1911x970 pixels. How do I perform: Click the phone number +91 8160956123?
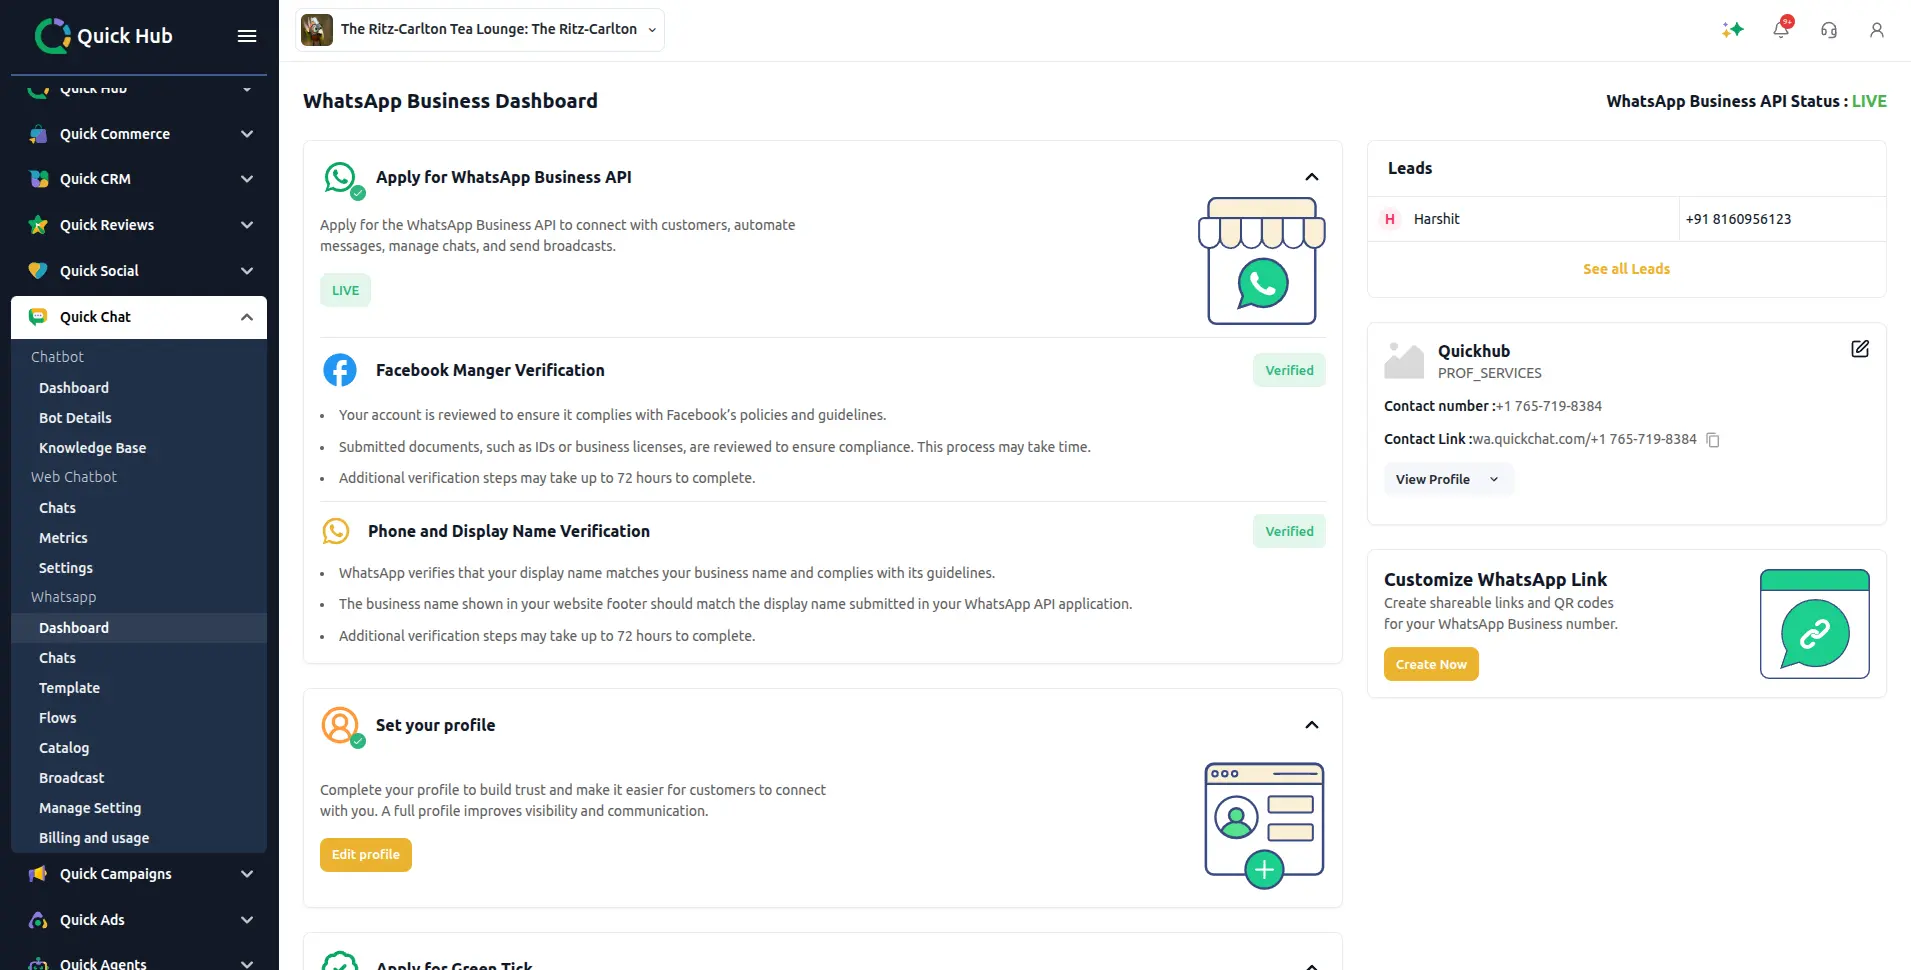1738,219
